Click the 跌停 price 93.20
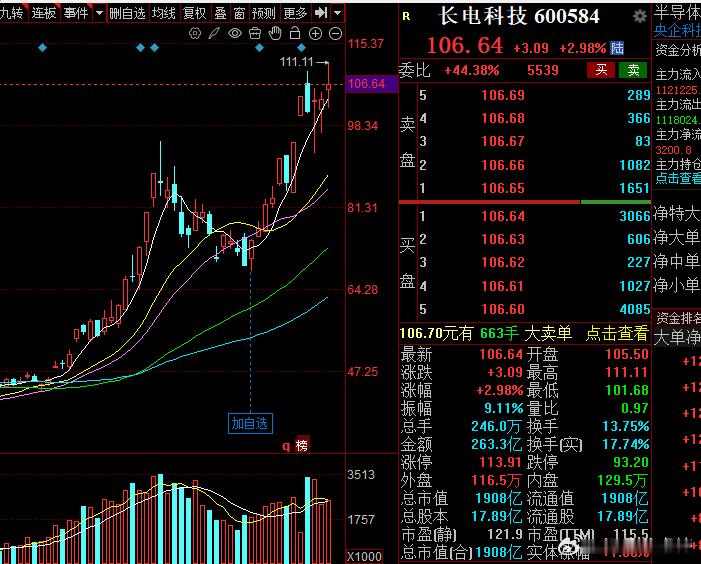This screenshot has height=564, width=701. pyautogui.click(x=630, y=462)
